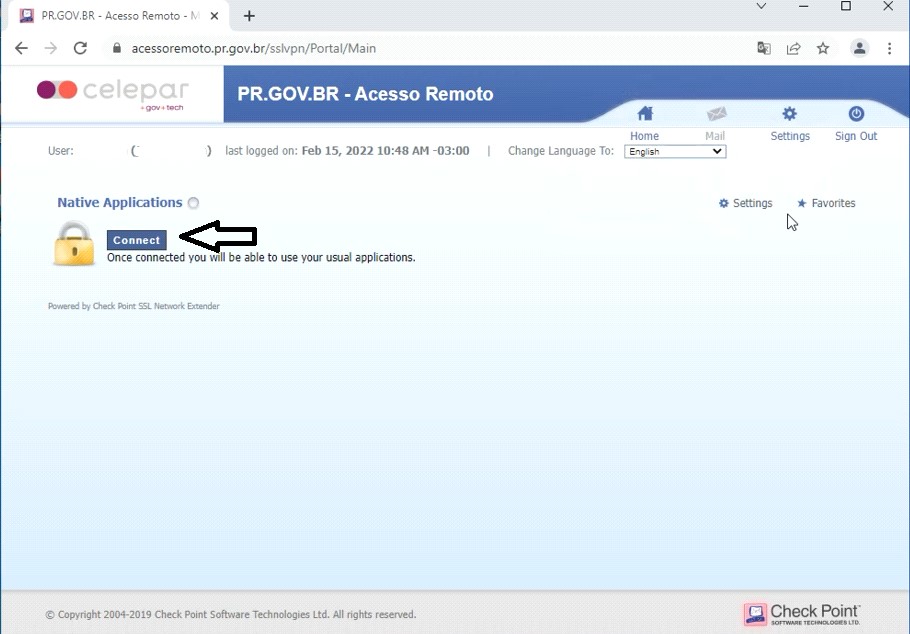910x634 pixels.
Task: Expand the Change Language dropdown
Action: tap(675, 152)
